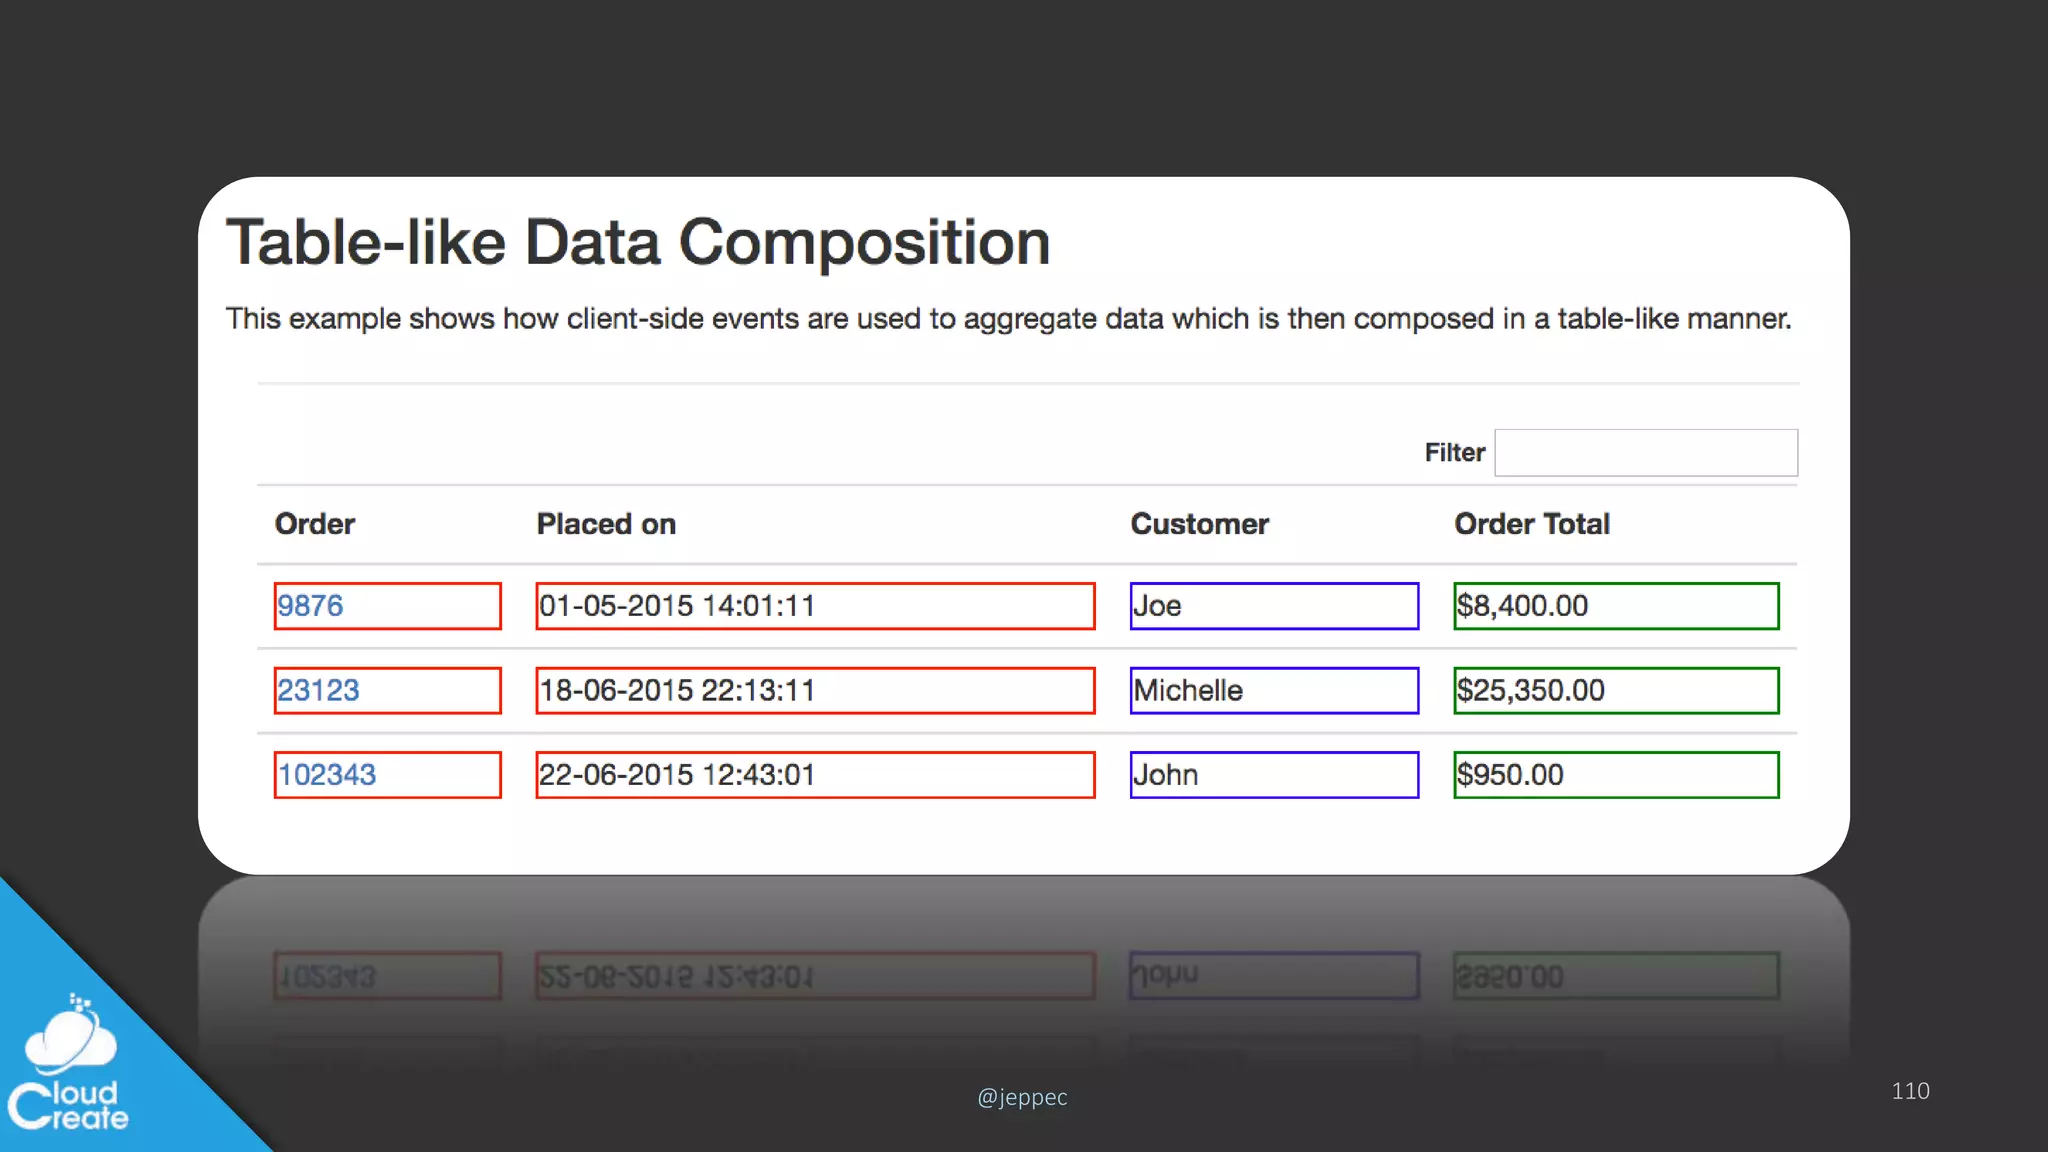Screen dimensions: 2048x1152
Task: Click the Order column header
Action: pos(315,524)
